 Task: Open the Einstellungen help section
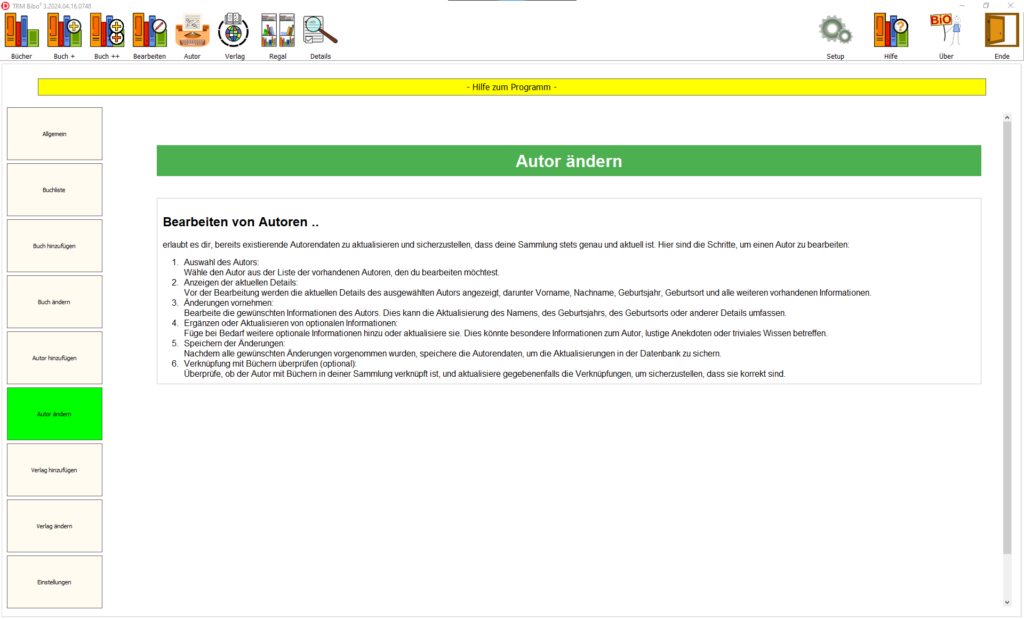54,582
